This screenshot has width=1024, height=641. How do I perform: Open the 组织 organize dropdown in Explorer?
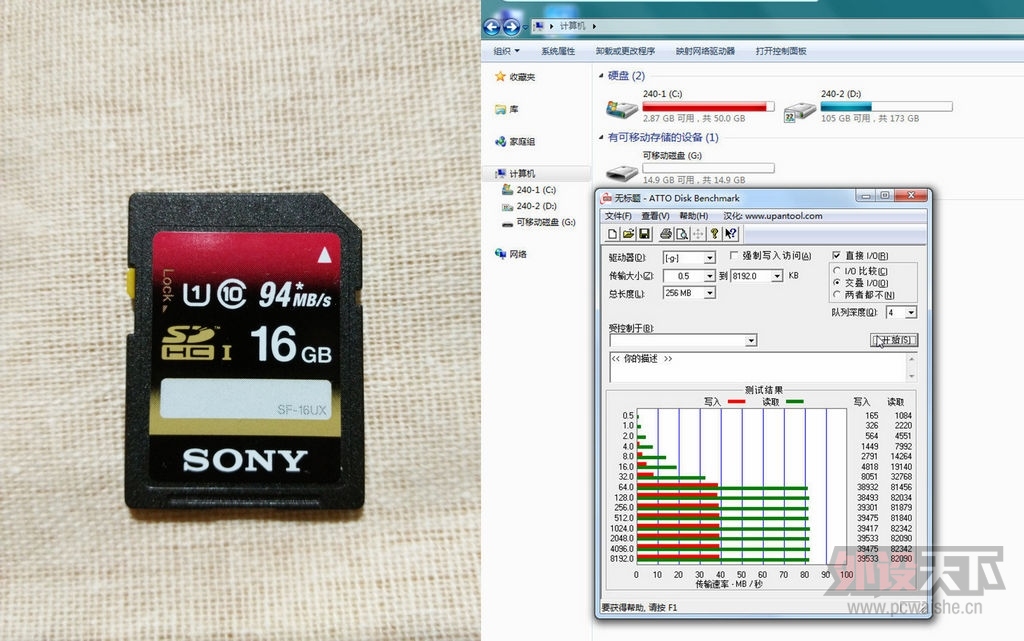click(x=507, y=51)
